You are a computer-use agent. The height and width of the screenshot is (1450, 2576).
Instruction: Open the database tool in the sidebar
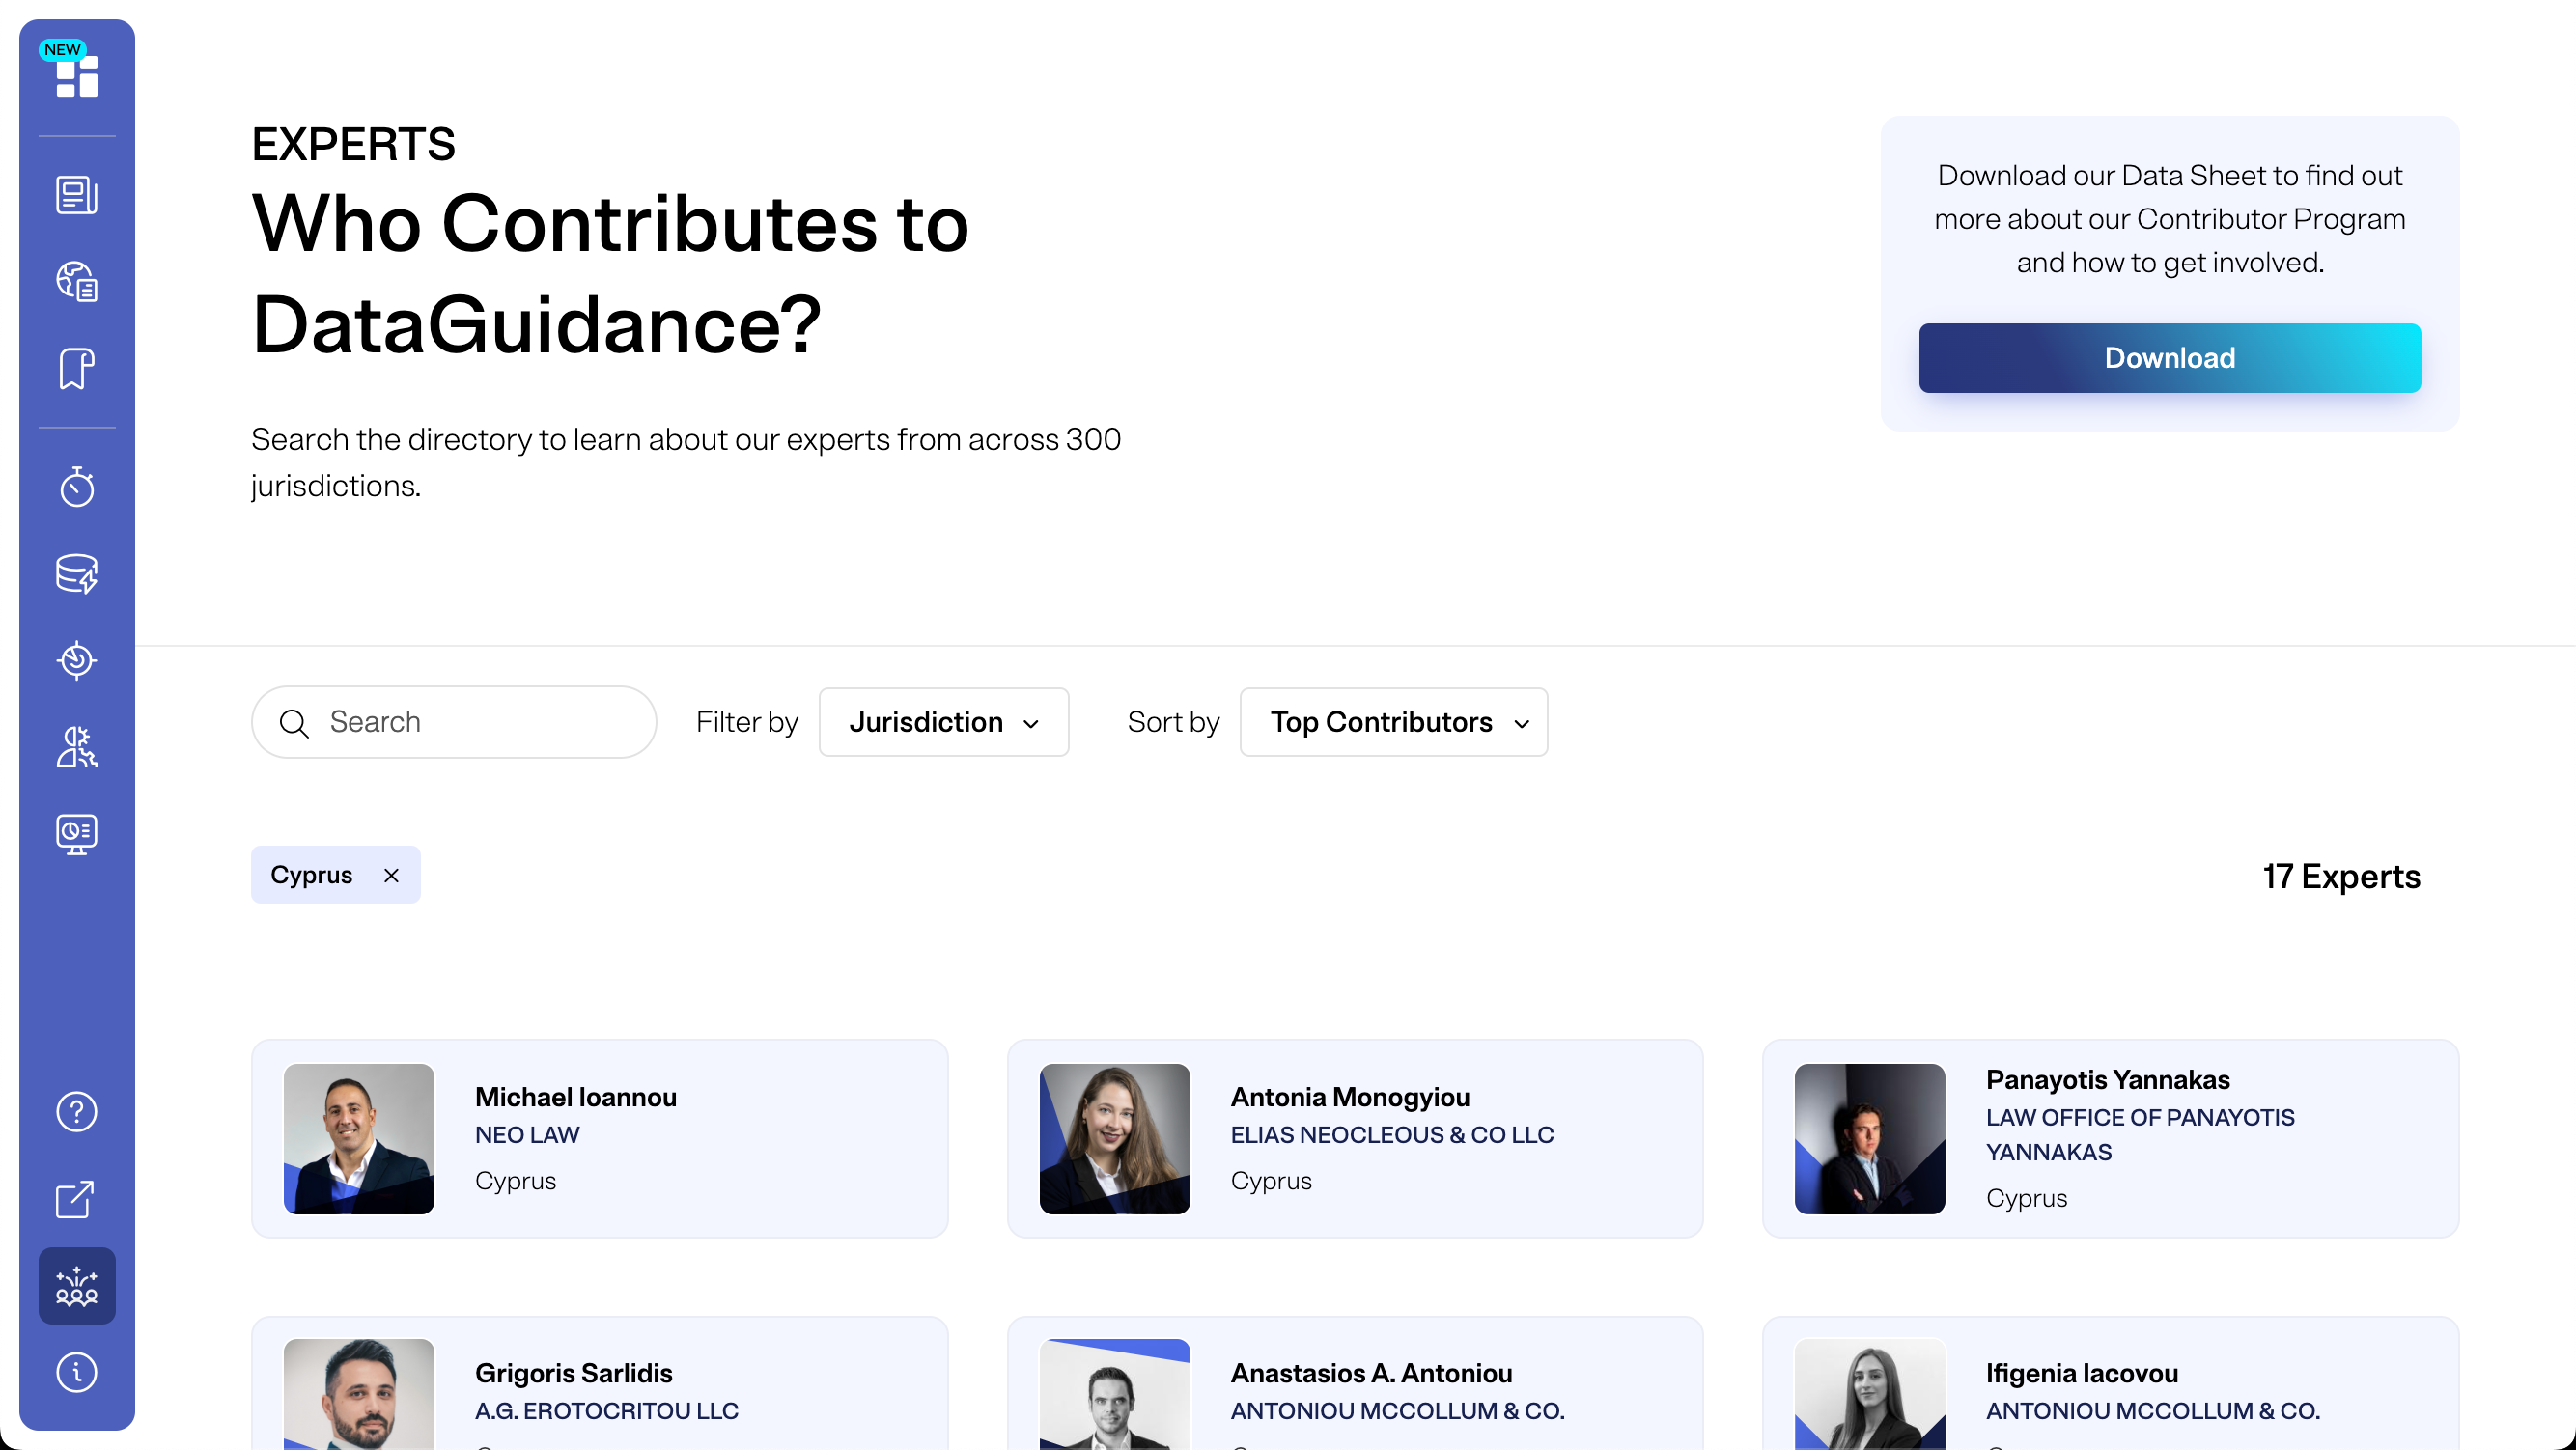pyautogui.click(x=77, y=574)
